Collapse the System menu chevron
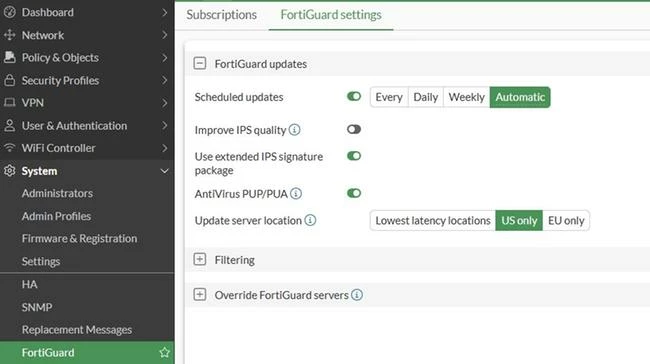 point(165,171)
